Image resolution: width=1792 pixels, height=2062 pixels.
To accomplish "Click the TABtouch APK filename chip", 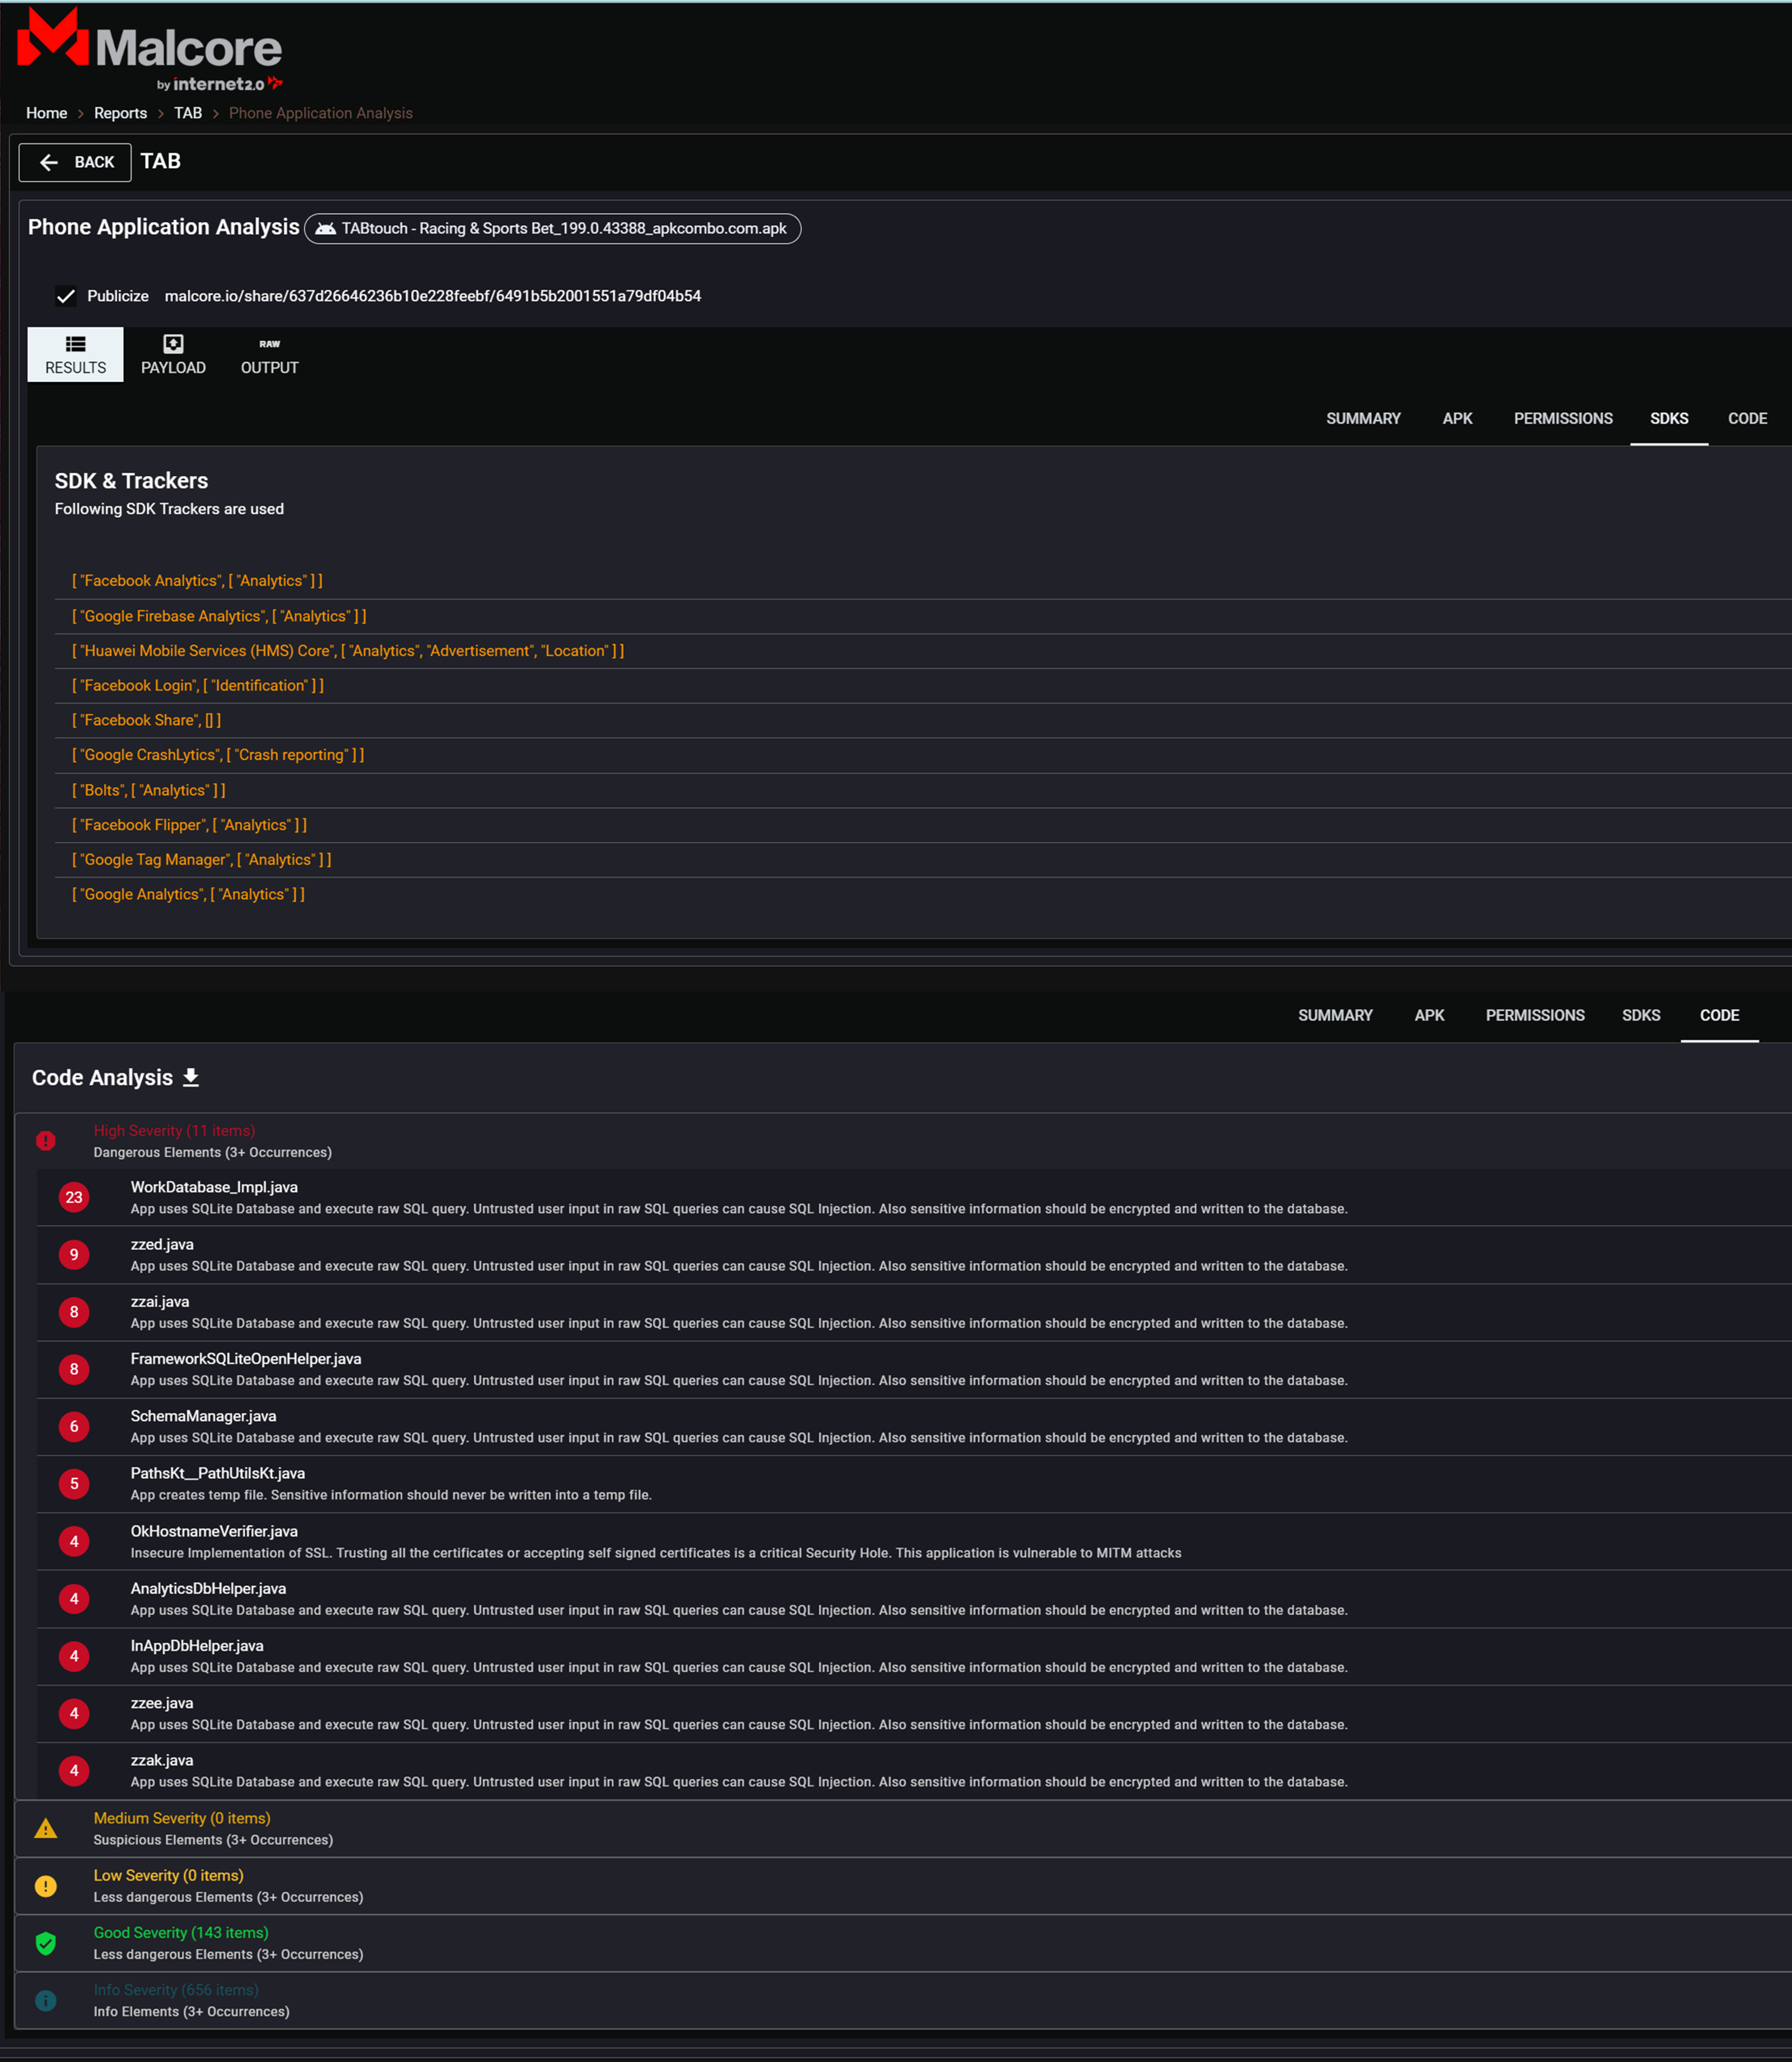I will [552, 229].
